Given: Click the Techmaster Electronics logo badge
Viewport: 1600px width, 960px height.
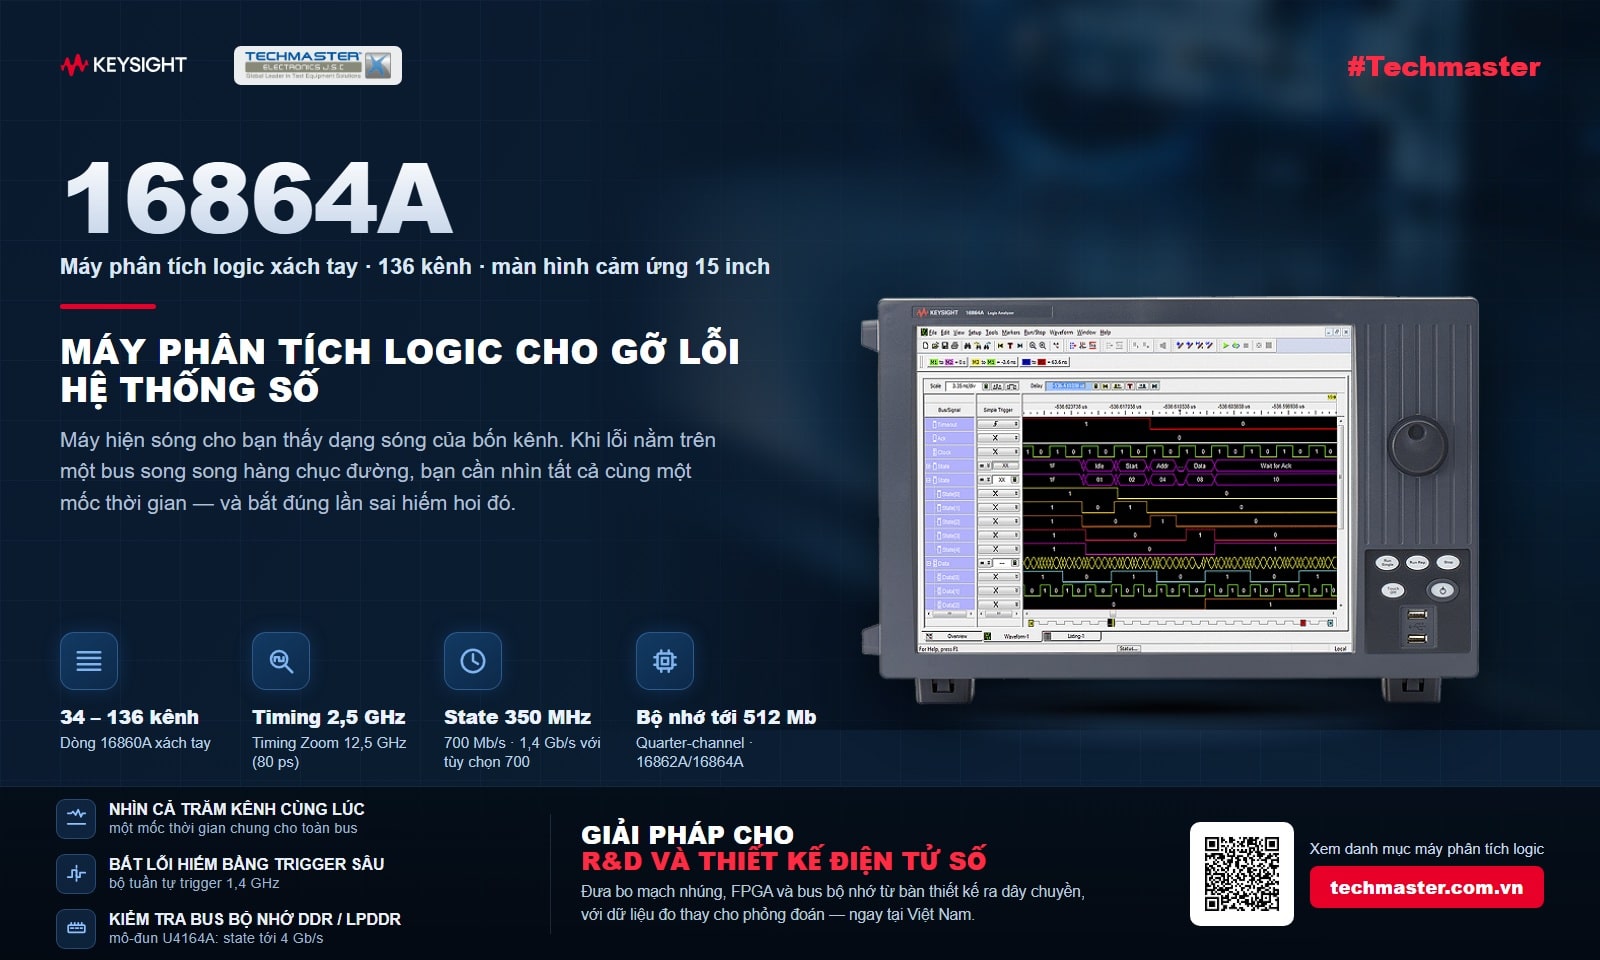Looking at the screenshot, I should 318,65.
